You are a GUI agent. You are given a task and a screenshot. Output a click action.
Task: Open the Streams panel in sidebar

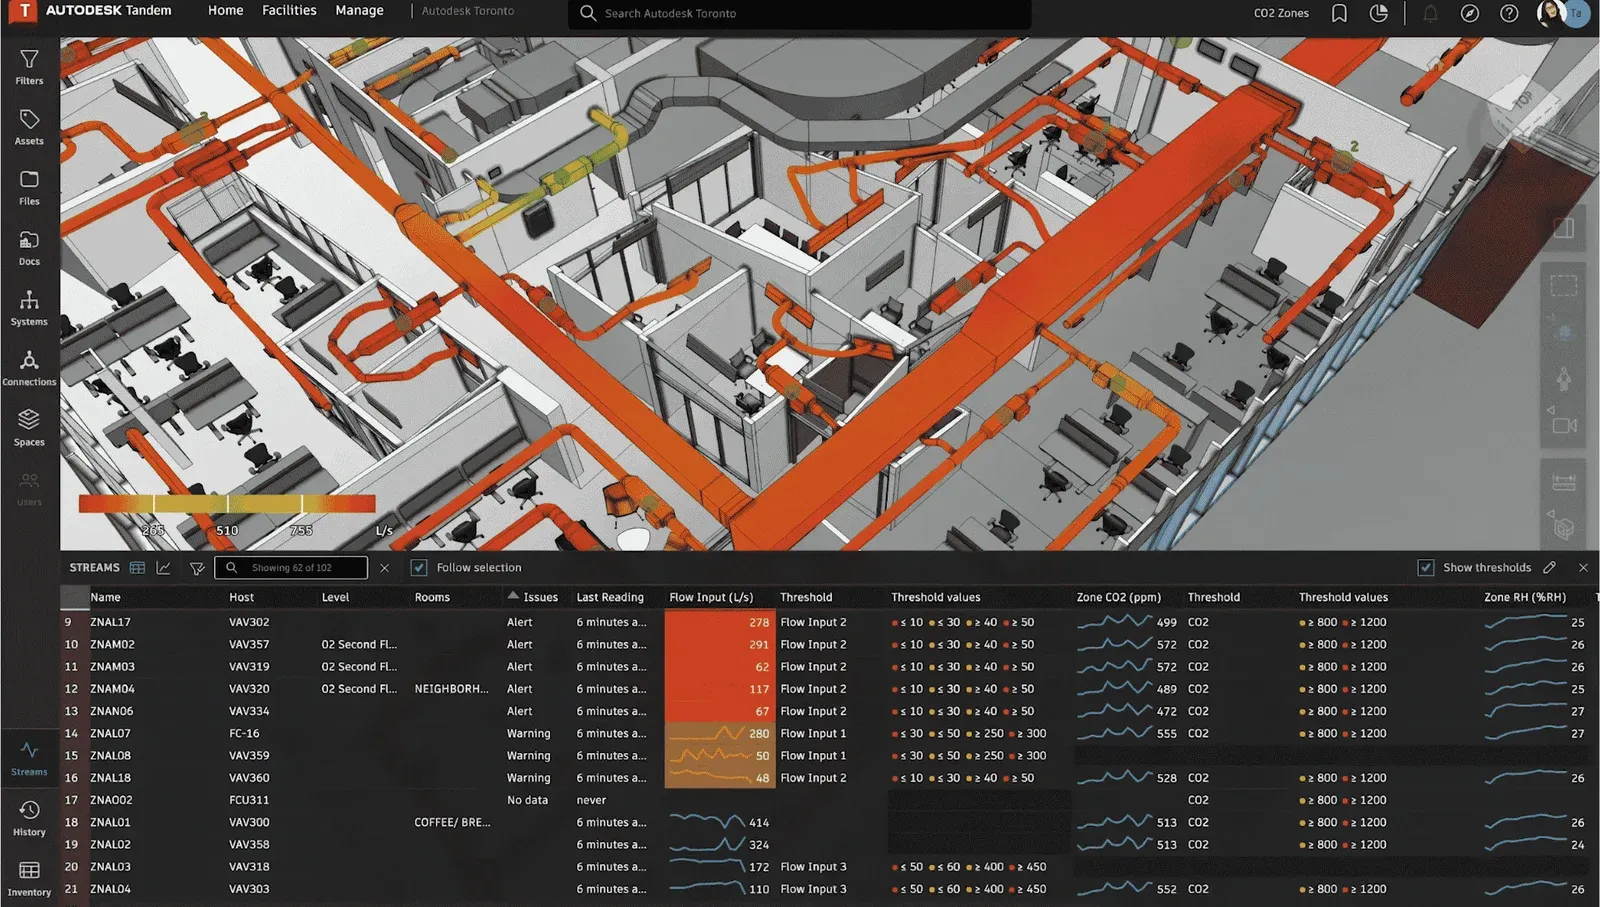[29, 758]
